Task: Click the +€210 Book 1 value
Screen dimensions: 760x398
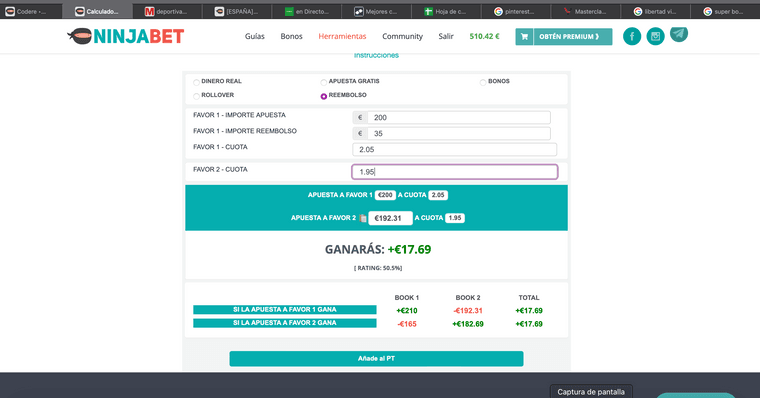Action: pos(407,311)
